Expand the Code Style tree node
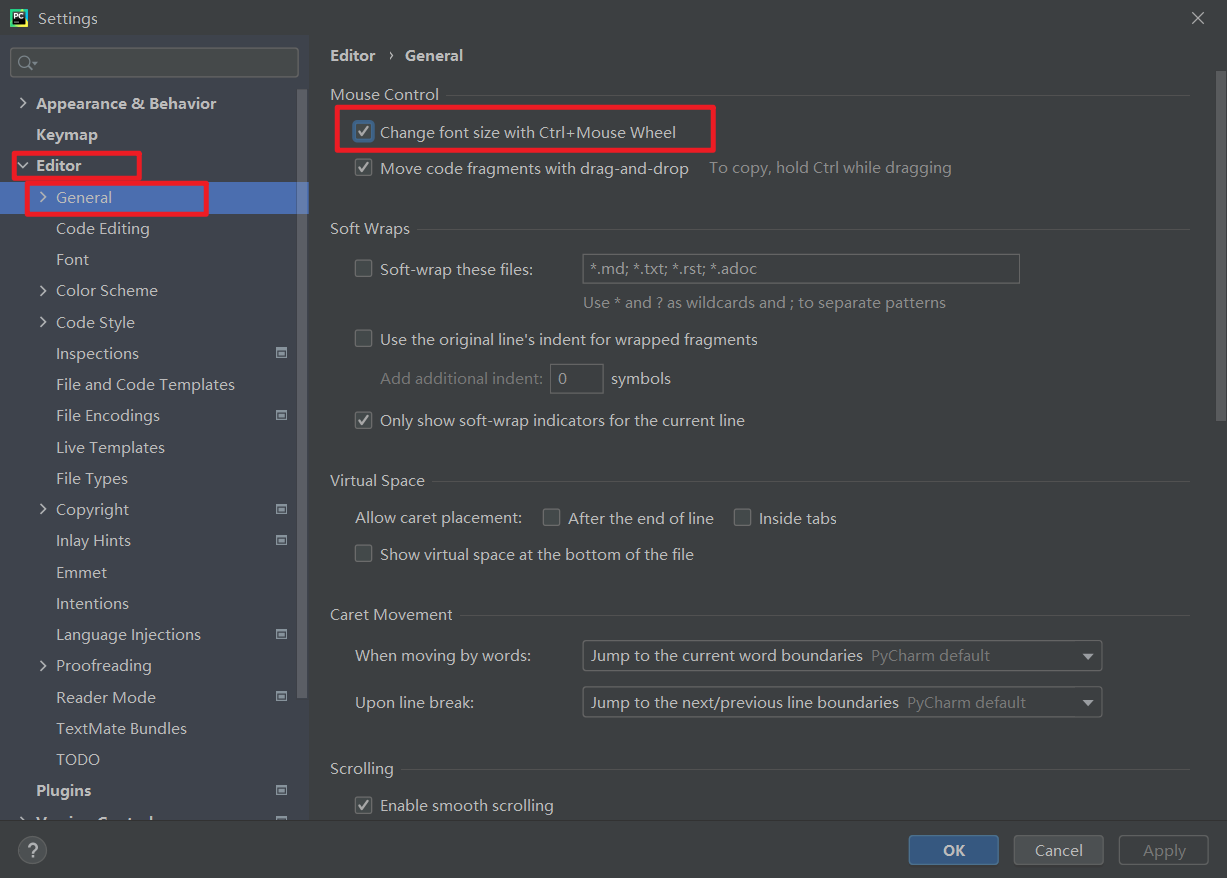Viewport: 1227px width, 878px height. [x=43, y=322]
